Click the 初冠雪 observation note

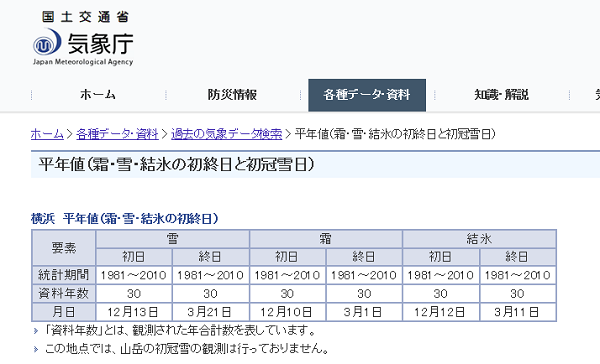[x=187, y=349]
